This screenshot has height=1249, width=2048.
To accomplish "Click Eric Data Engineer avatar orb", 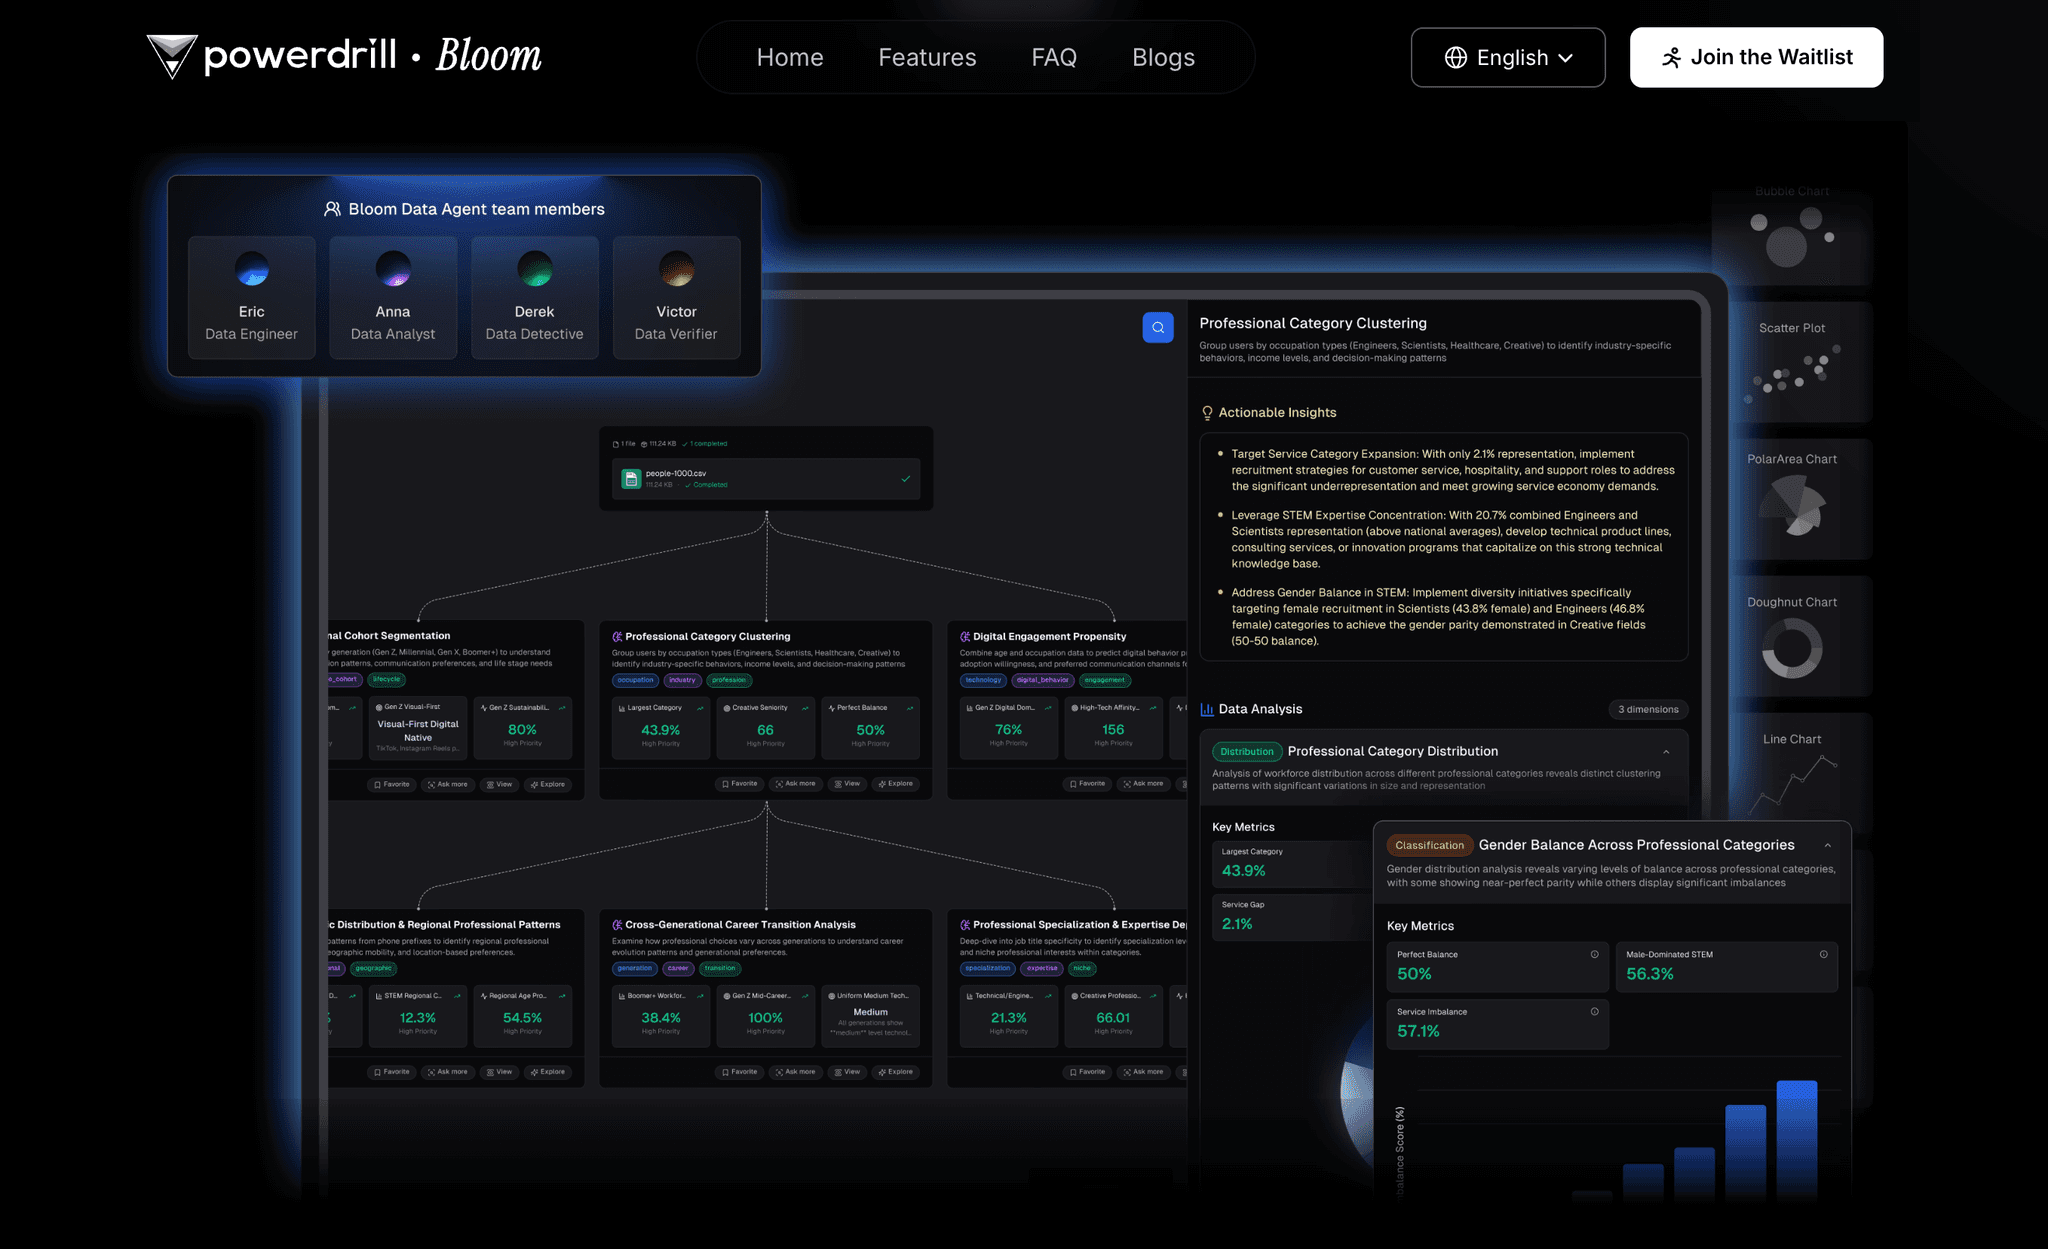I will [x=252, y=268].
